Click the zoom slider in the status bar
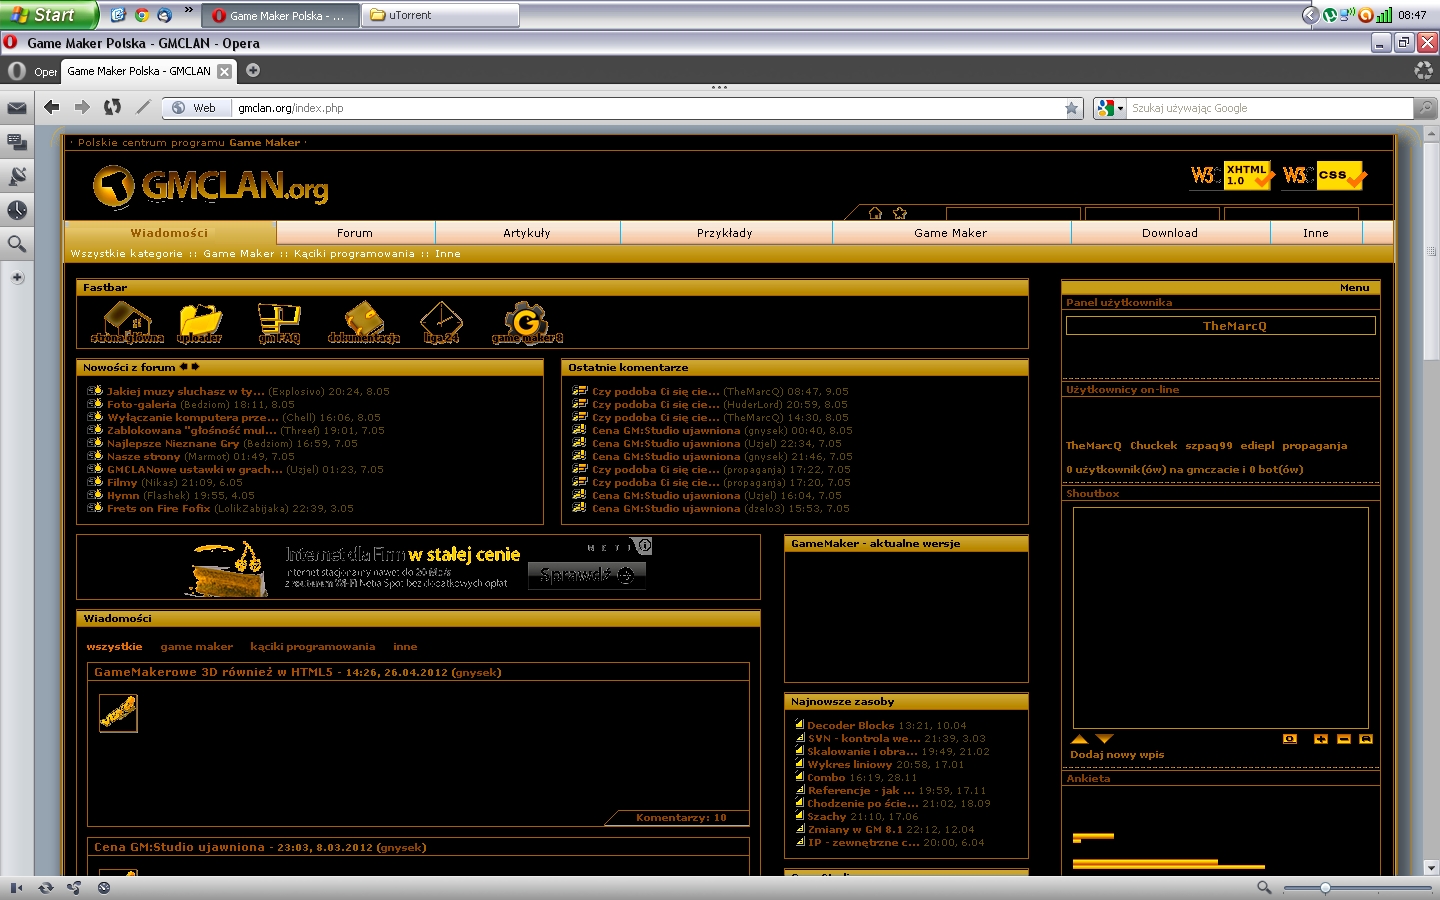This screenshot has width=1440, height=900. tap(1325, 887)
